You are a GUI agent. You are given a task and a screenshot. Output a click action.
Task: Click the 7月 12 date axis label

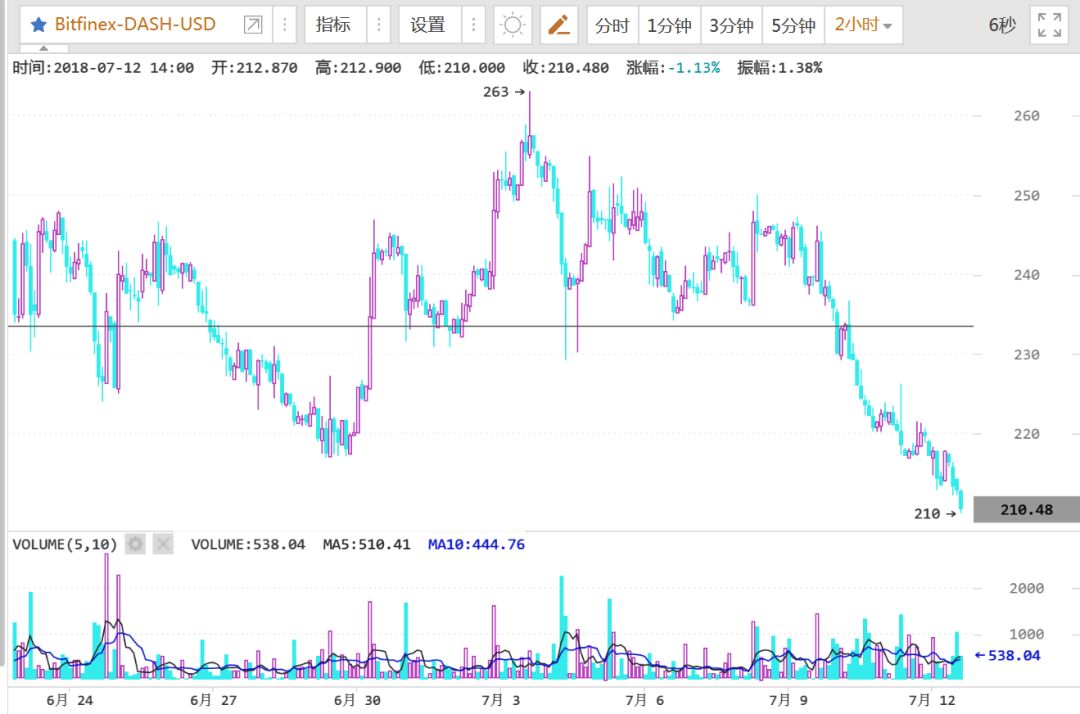(933, 700)
